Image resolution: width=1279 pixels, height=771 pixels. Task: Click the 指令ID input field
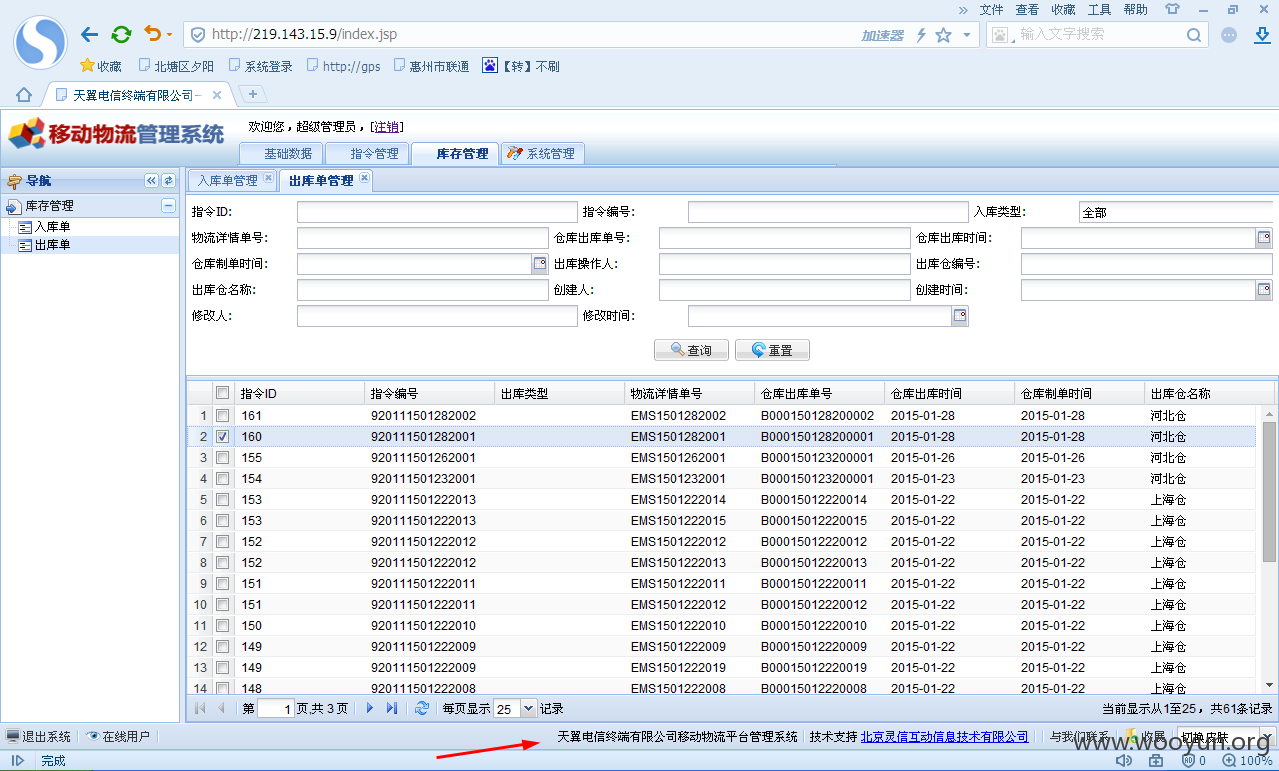click(437, 212)
